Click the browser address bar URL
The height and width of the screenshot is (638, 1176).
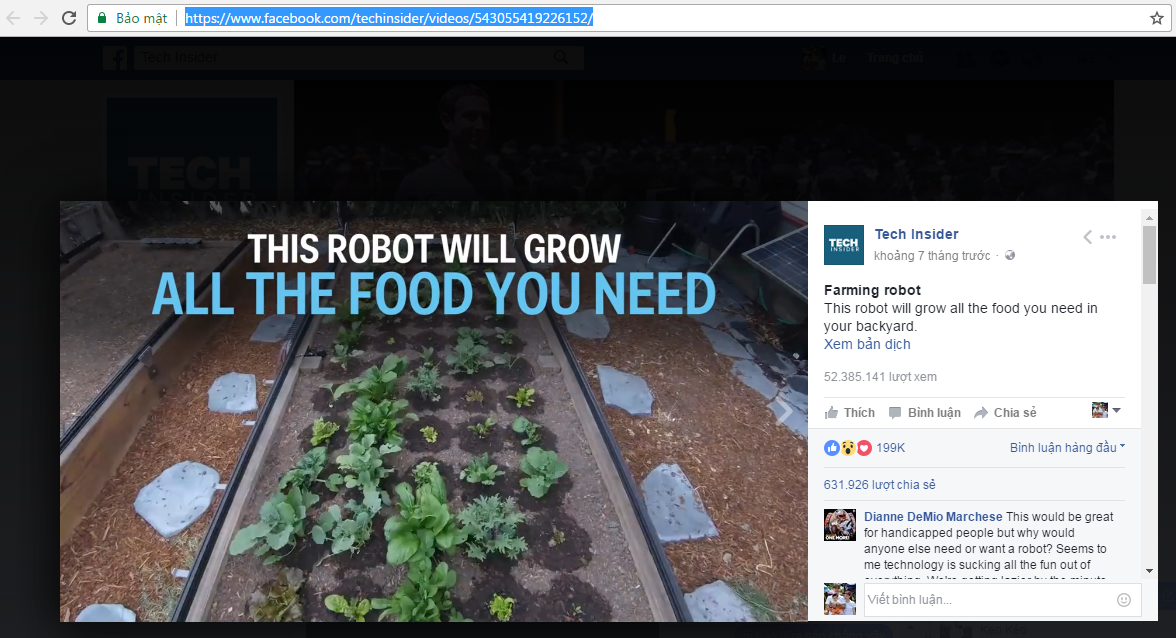[389, 18]
